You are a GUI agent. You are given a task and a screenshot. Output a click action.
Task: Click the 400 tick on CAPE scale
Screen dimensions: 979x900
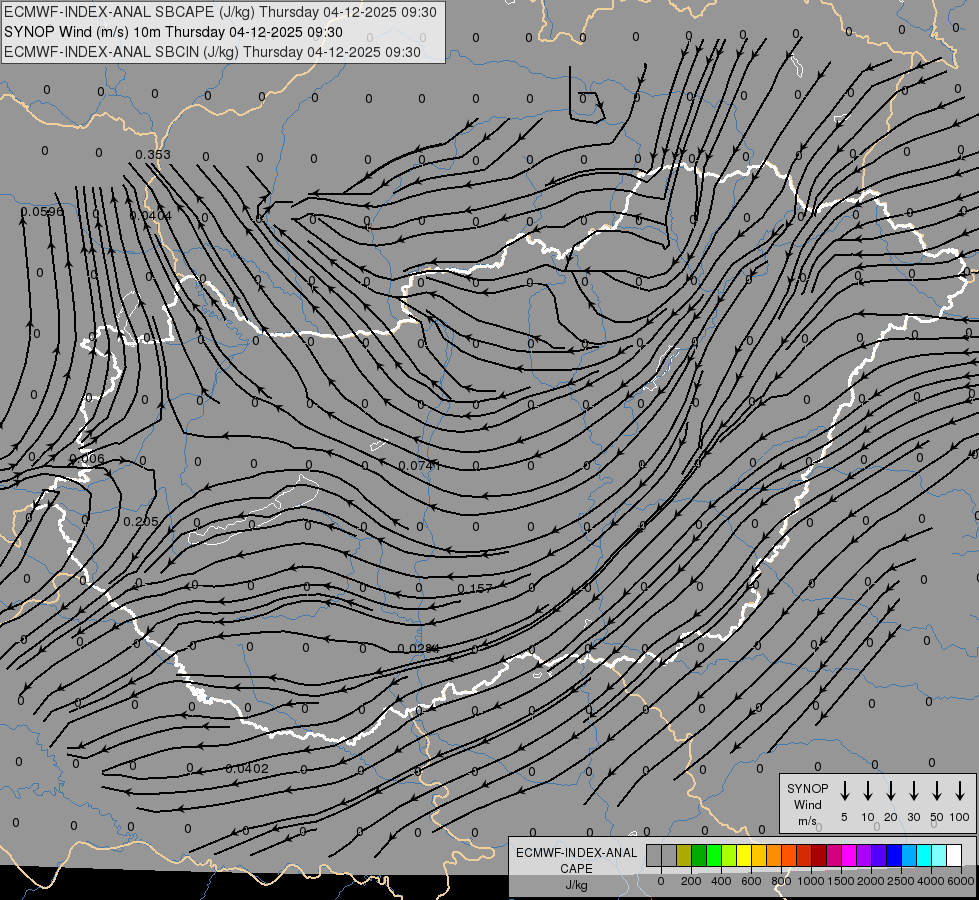tap(721, 881)
